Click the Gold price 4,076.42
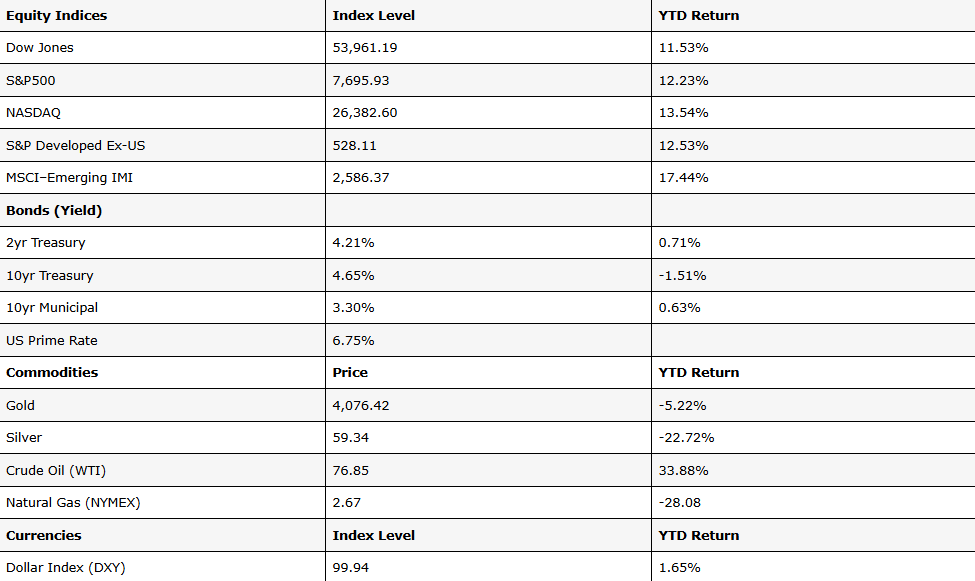Viewport: 975px width, 581px height. [x=361, y=406]
